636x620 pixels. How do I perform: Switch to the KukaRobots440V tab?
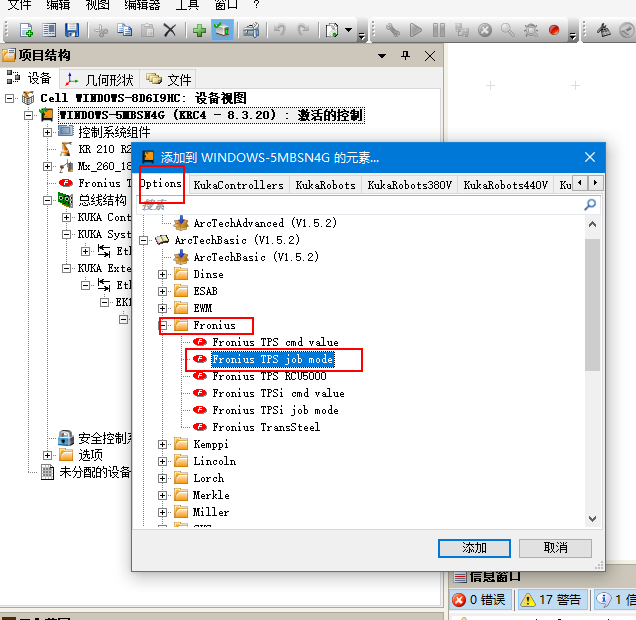coord(505,185)
